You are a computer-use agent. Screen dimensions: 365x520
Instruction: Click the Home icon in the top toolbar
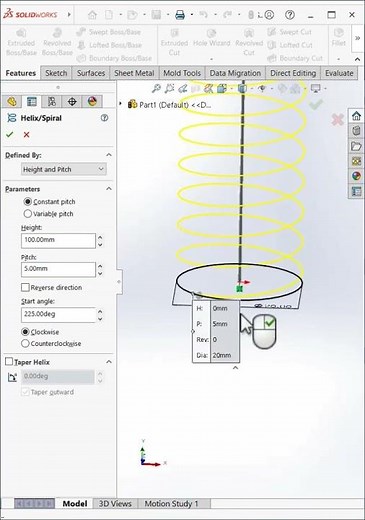(92, 15)
